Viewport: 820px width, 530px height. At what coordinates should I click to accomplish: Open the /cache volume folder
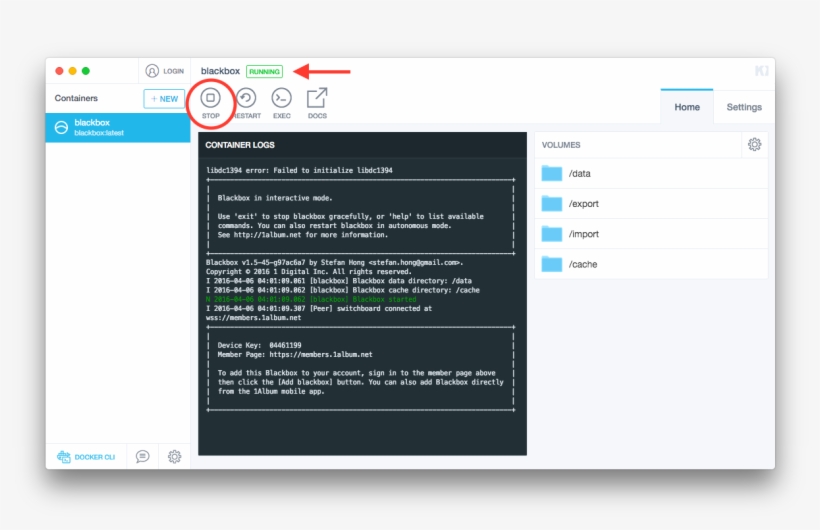pos(651,264)
